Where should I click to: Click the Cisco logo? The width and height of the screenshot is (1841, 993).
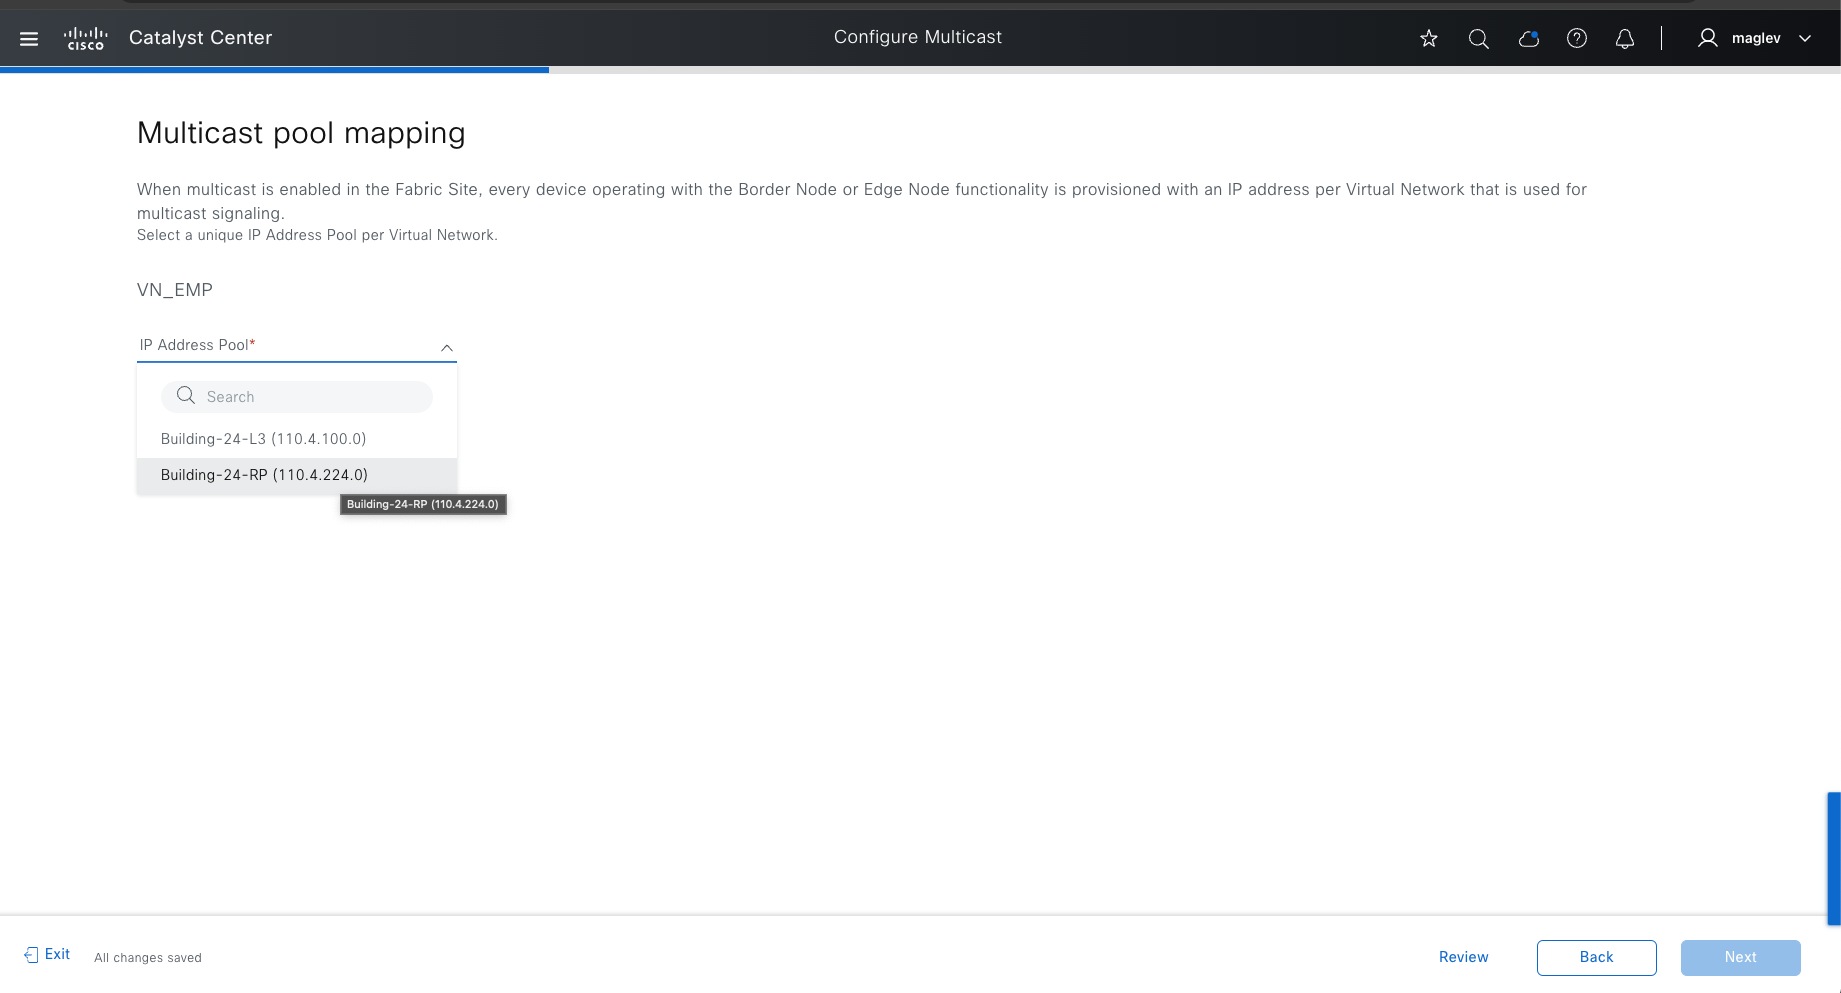point(85,38)
